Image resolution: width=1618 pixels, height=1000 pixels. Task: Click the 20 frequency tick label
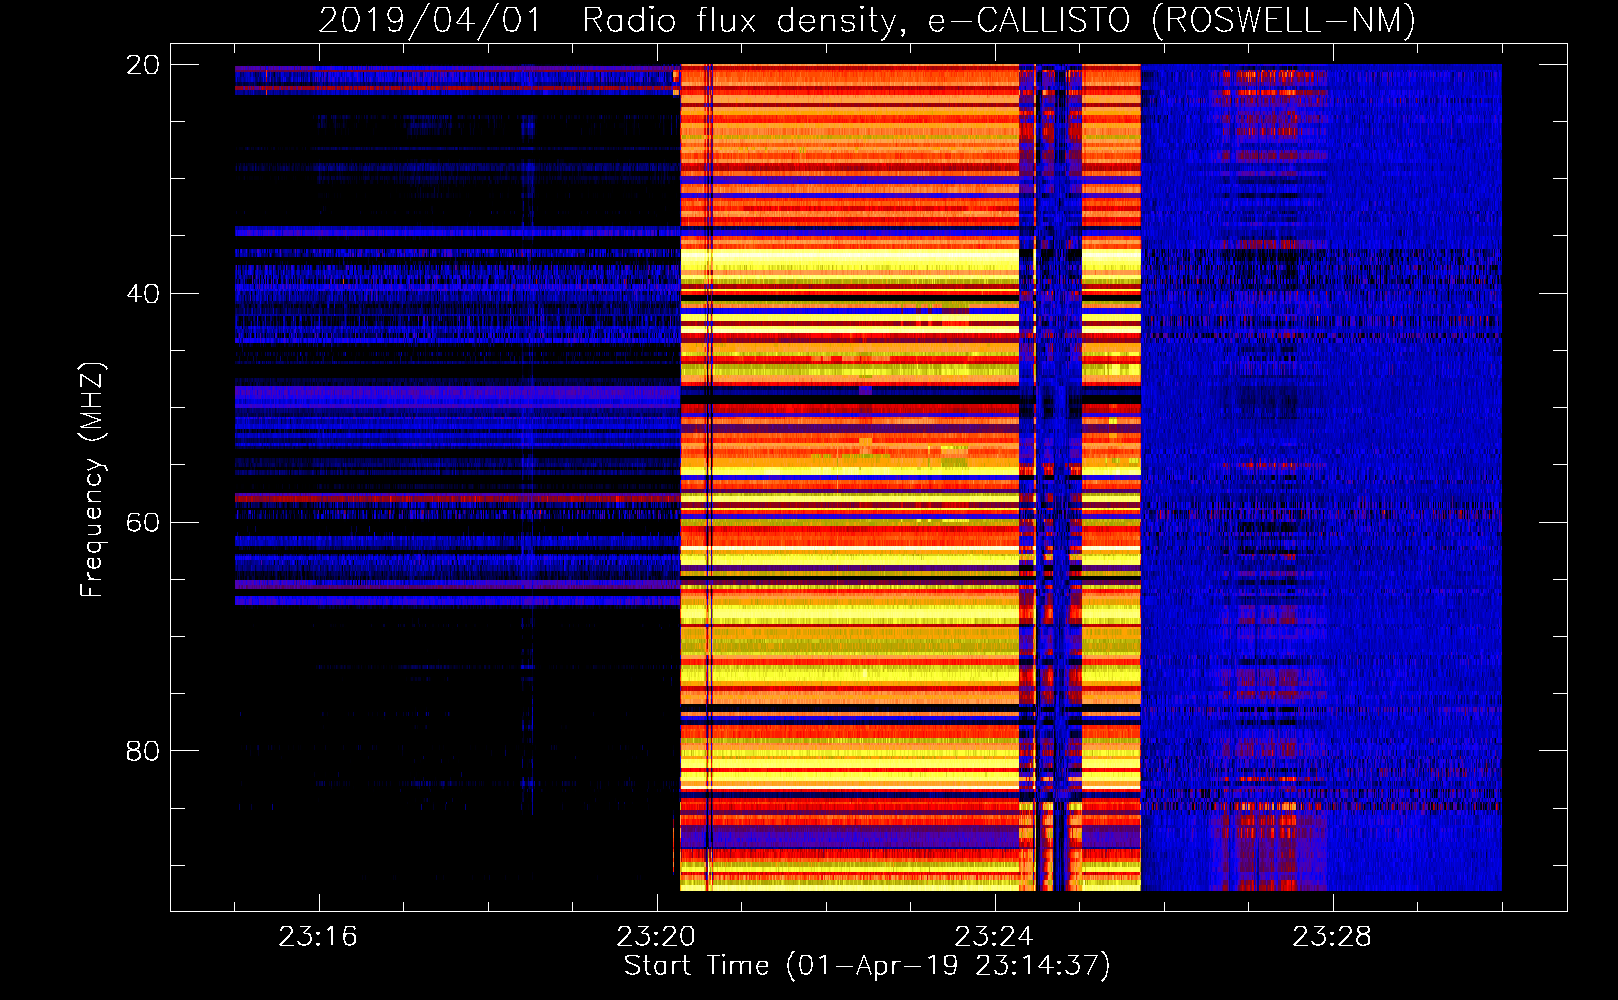click(143, 65)
